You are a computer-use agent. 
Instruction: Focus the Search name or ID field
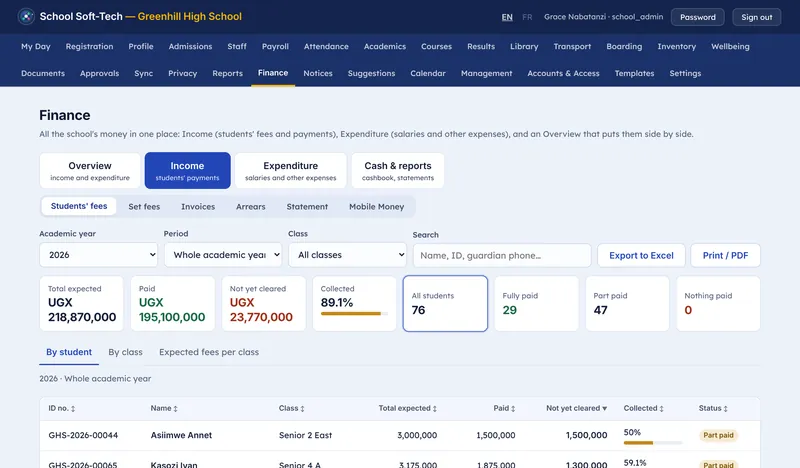[x=502, y=255]
